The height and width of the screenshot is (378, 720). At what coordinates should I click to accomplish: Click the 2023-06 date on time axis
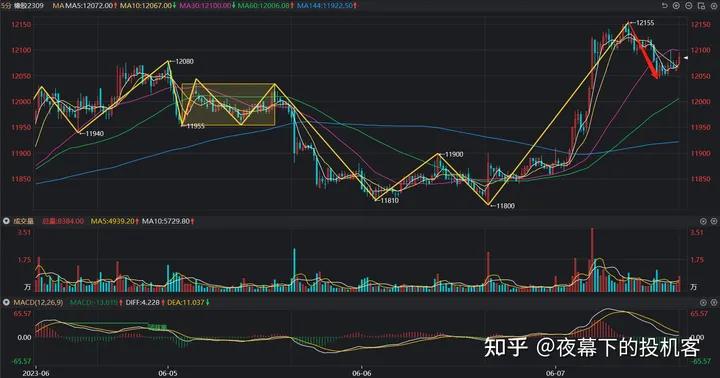pos(35,373)
